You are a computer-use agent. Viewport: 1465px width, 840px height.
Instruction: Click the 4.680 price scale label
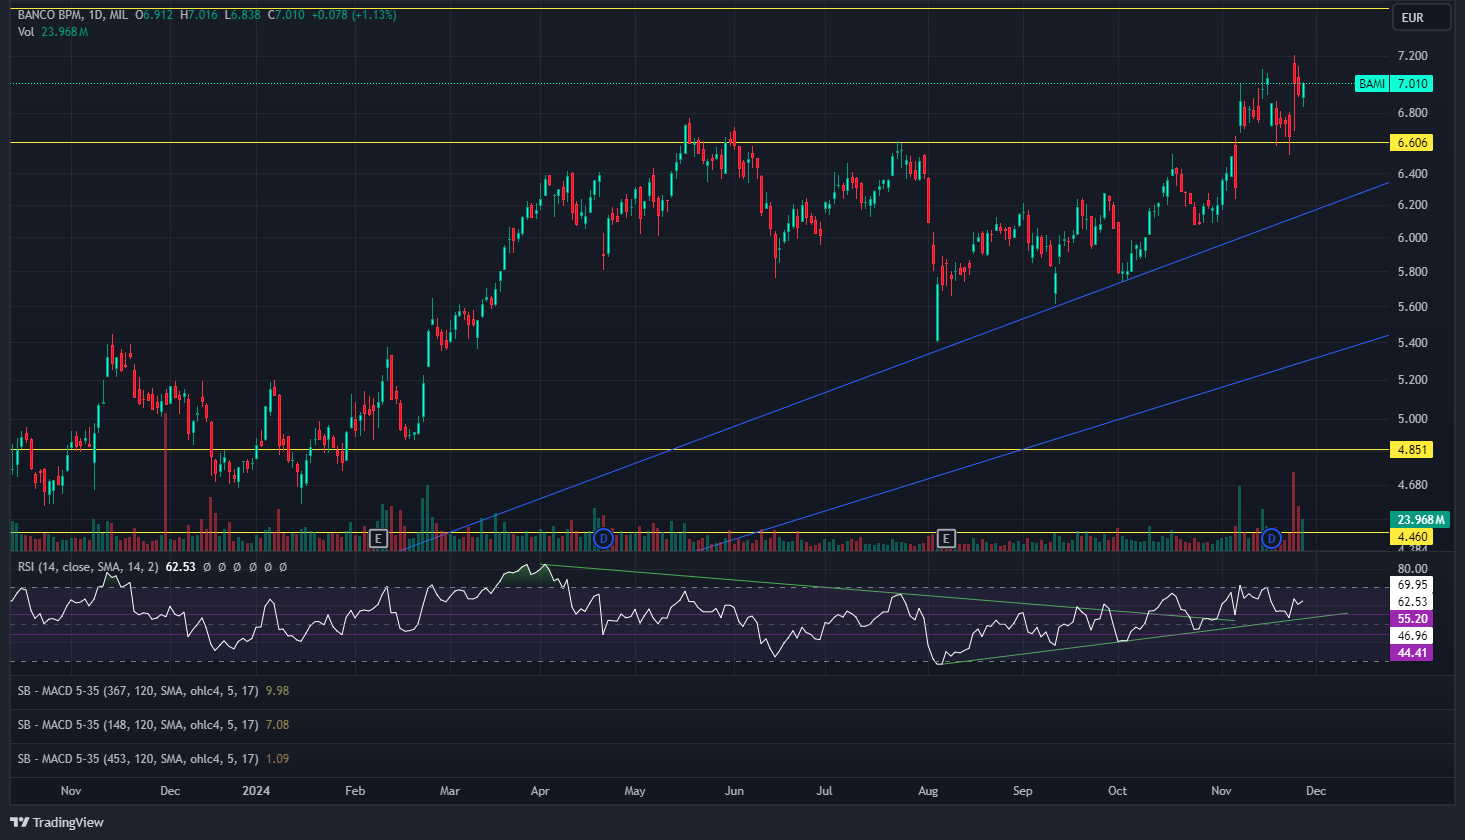[1412, 485]
